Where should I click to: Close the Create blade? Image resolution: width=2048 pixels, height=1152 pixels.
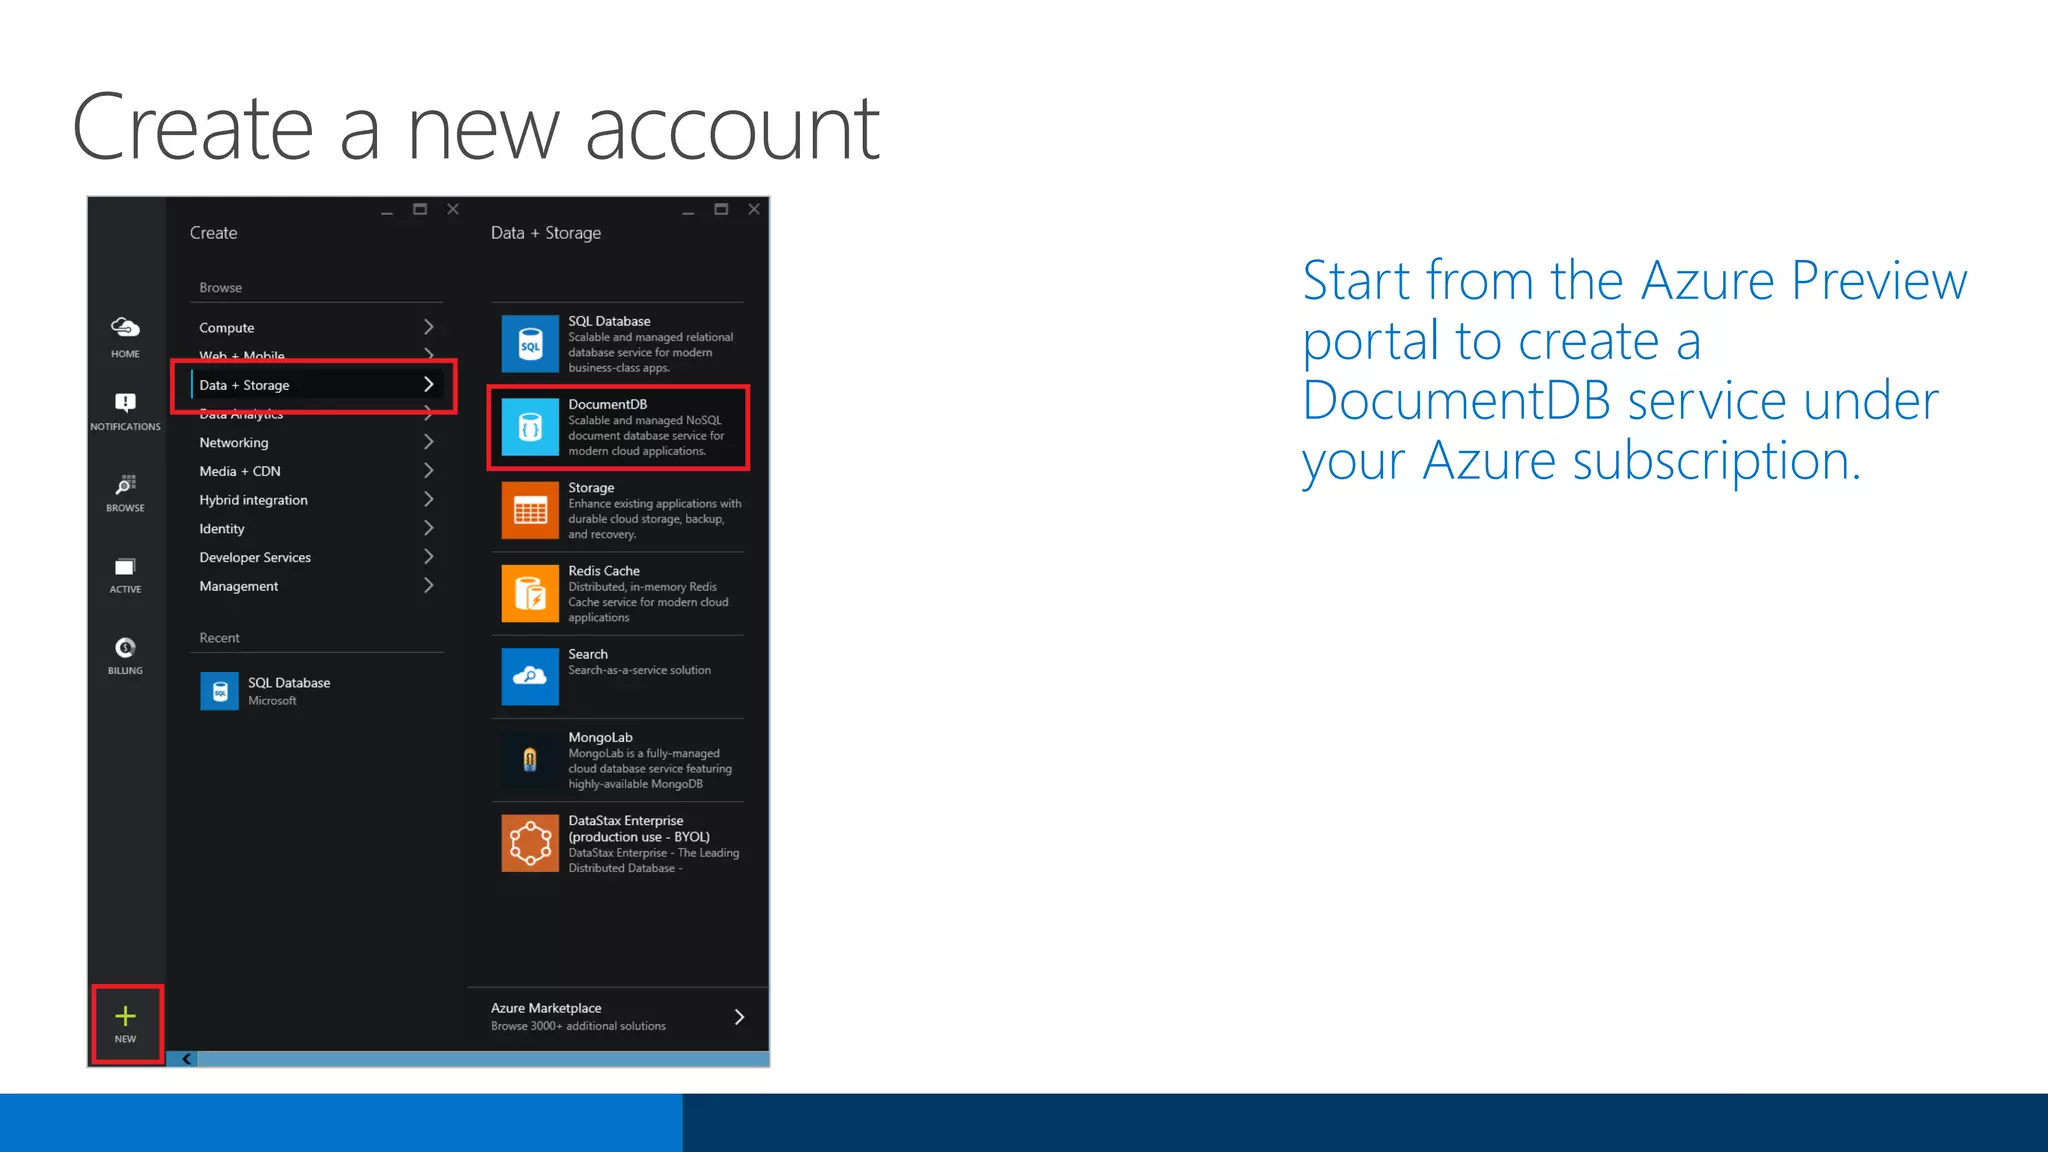(x=453, y=209)
